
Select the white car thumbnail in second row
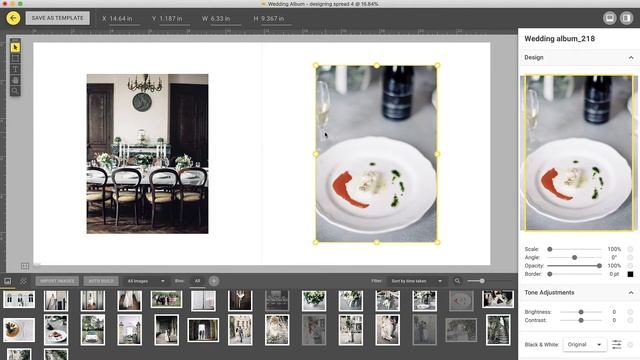(93, 330)
